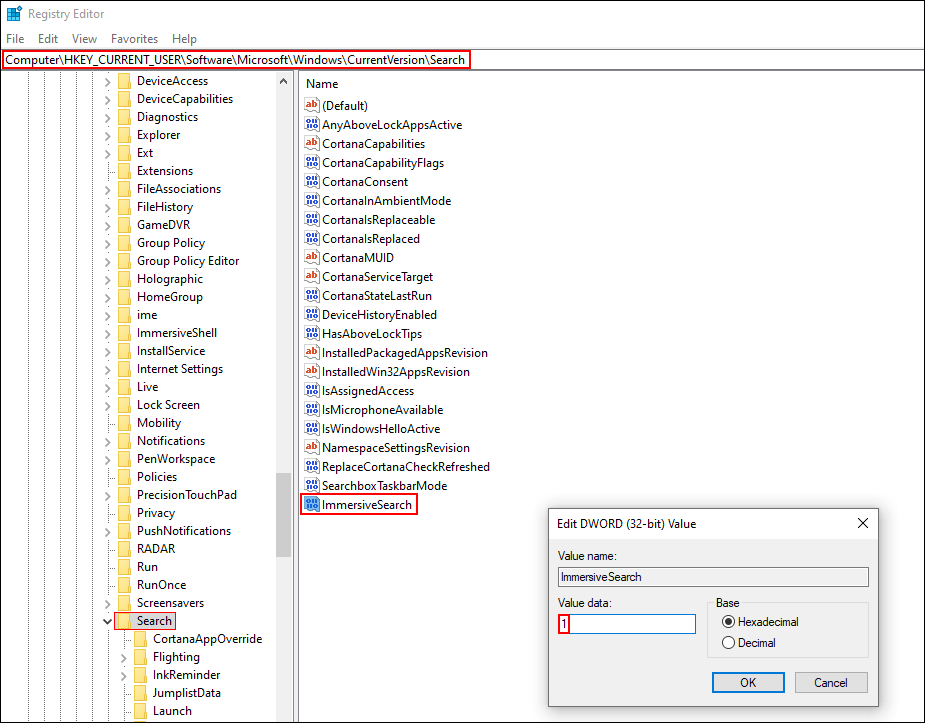
Task: Expand the DeviceAccess key
Action: click(107, 81)
